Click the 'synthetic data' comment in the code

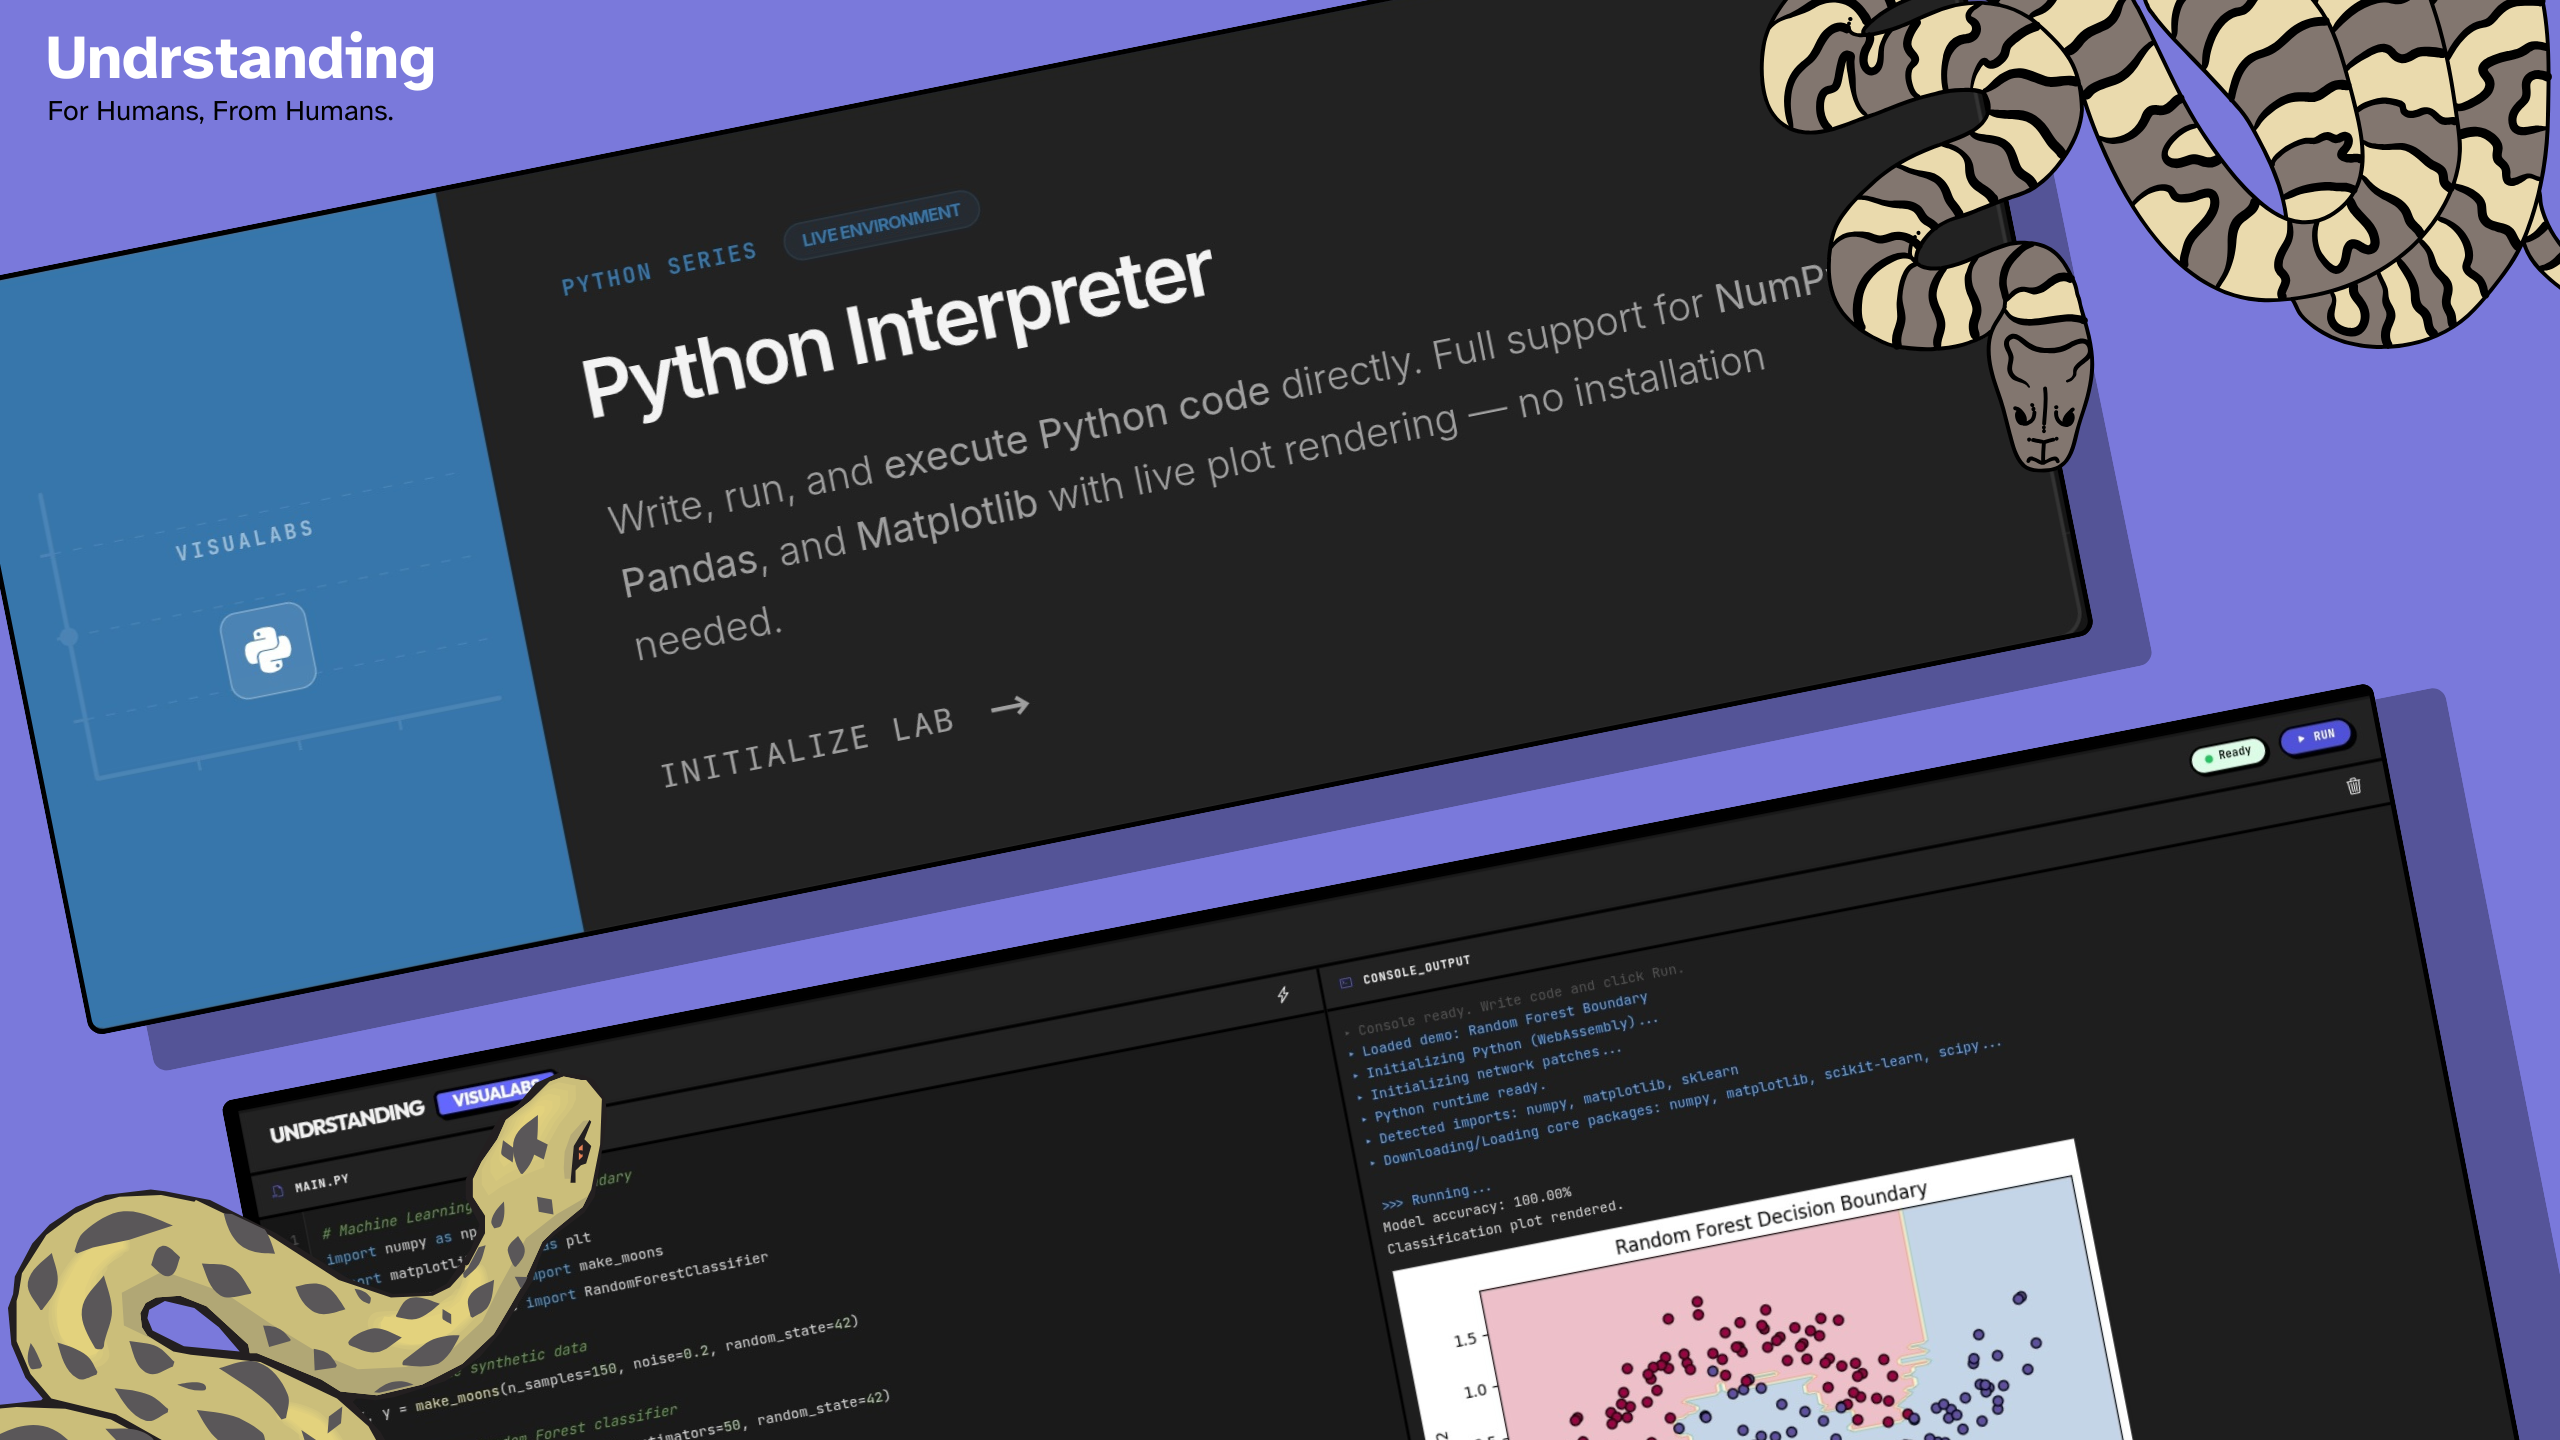click(528, 1357)
